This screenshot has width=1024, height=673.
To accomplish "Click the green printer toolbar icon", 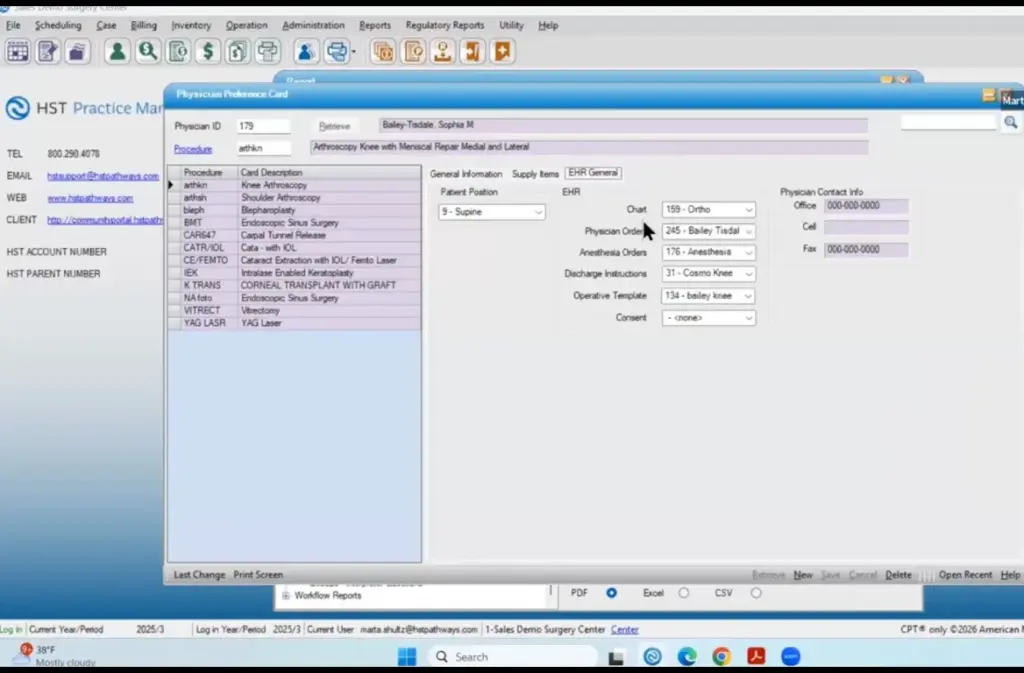I will point(268,52).
